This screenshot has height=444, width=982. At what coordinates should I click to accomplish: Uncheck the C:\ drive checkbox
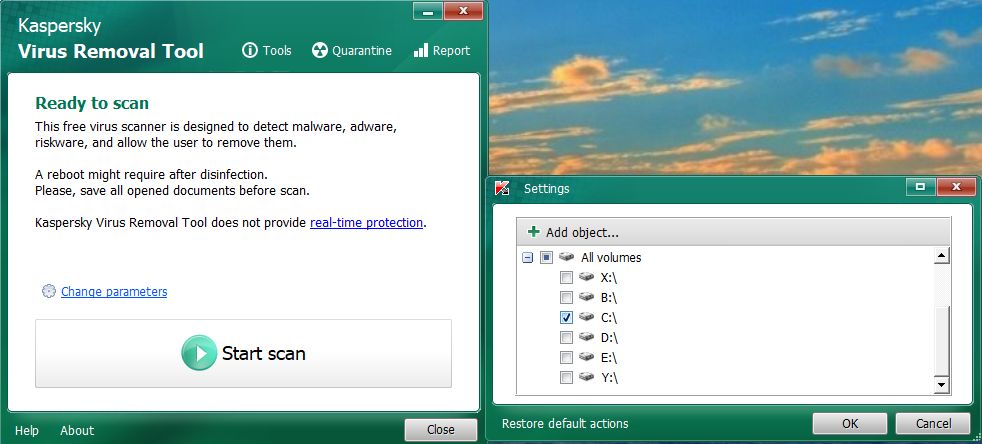pos(566,318)
